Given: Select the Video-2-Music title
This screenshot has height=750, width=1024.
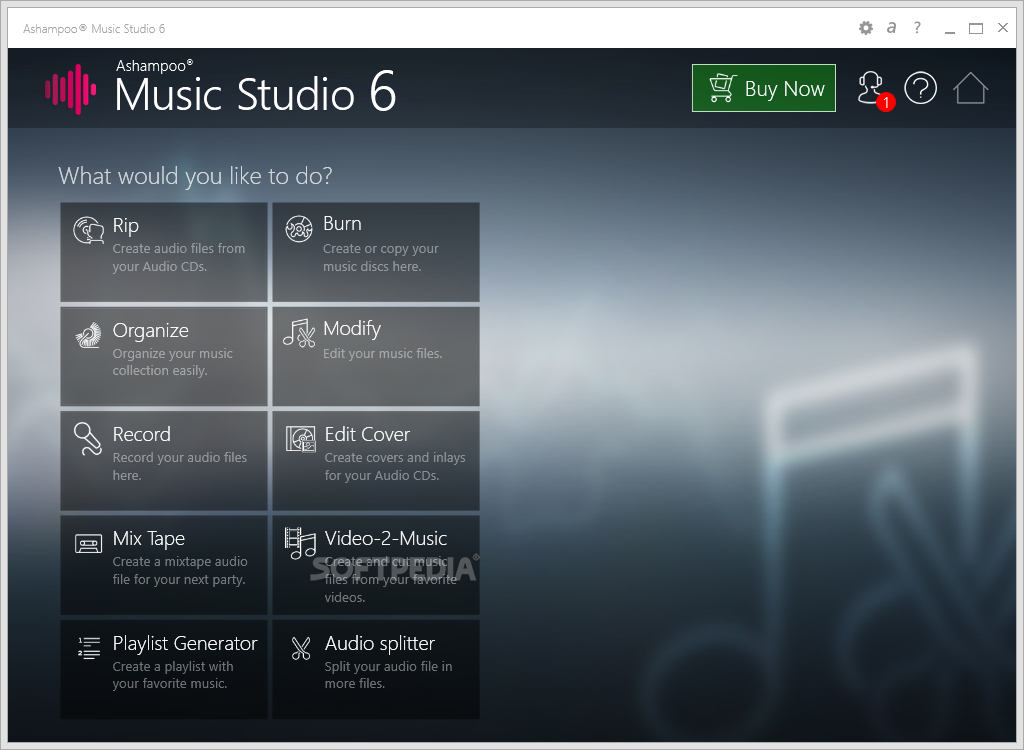Looking at the screenshot, I should click(385, 538).
